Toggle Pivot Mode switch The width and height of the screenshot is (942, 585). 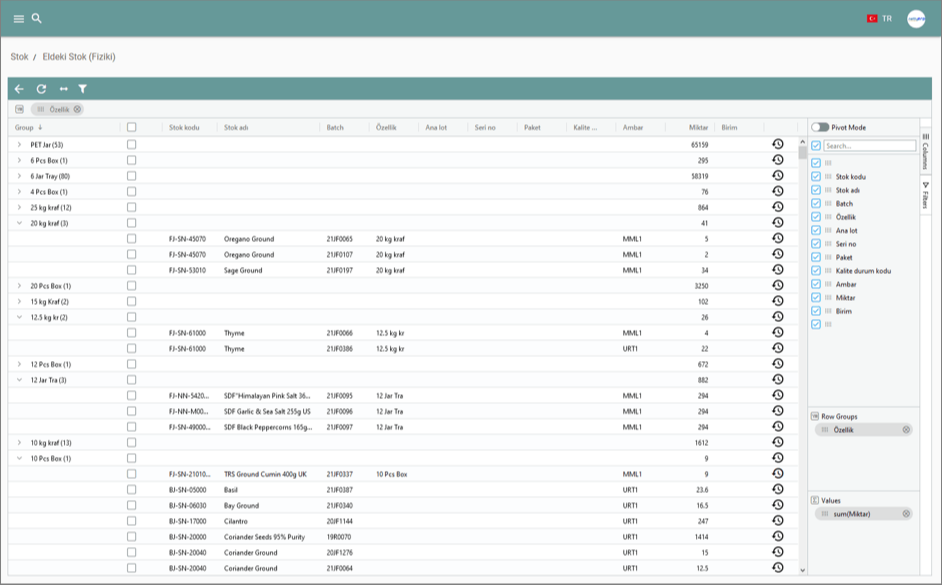tap(820, 127)
